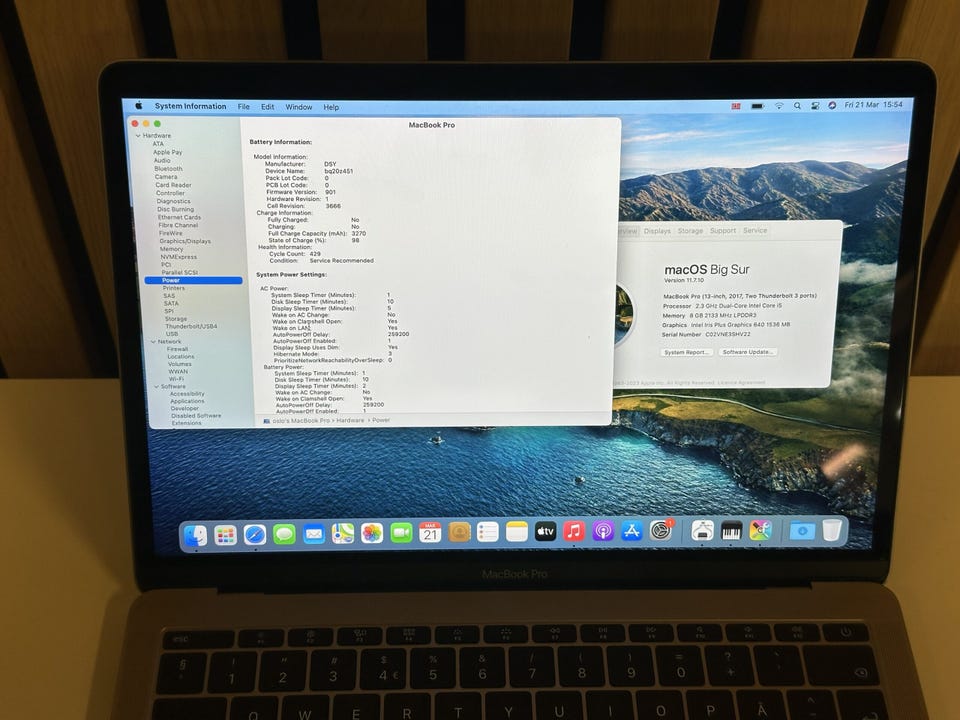This screenshot has width=960, height=720.
Task: Switch to the Support tab
Action: [x=722, y=231]
